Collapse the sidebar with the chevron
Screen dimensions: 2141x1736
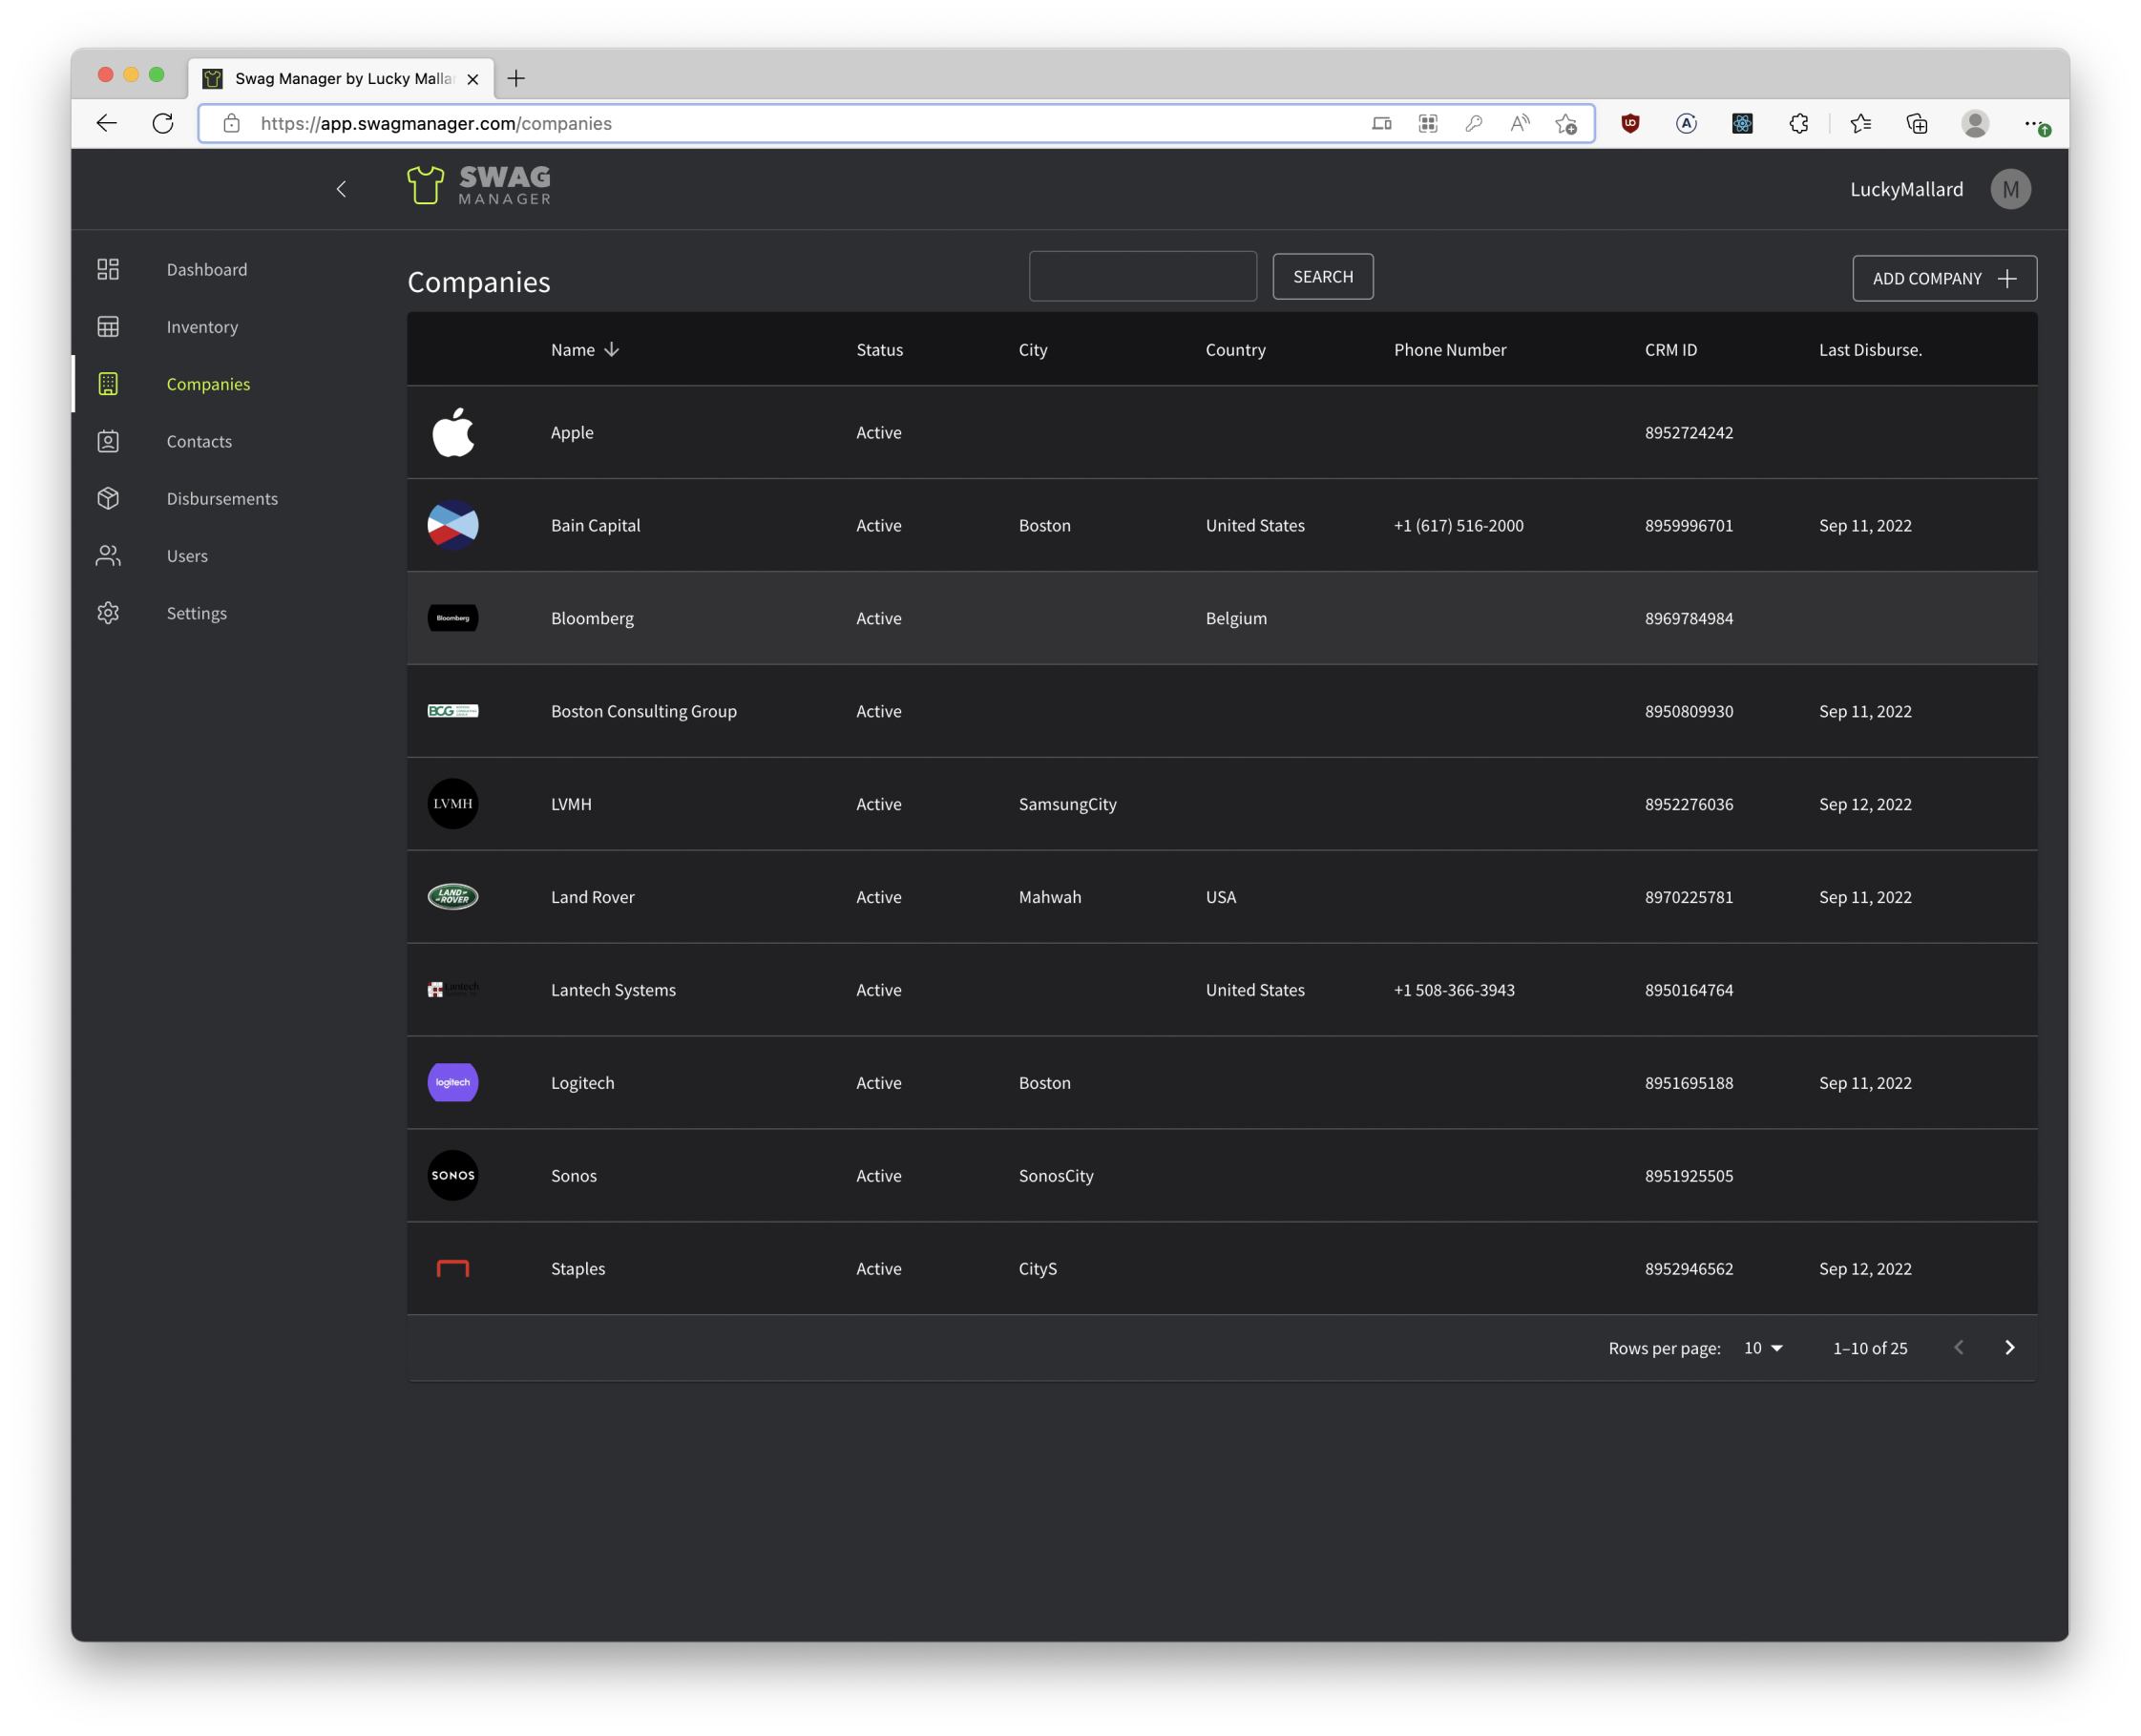pyautogui.click(x=341, y=189)
